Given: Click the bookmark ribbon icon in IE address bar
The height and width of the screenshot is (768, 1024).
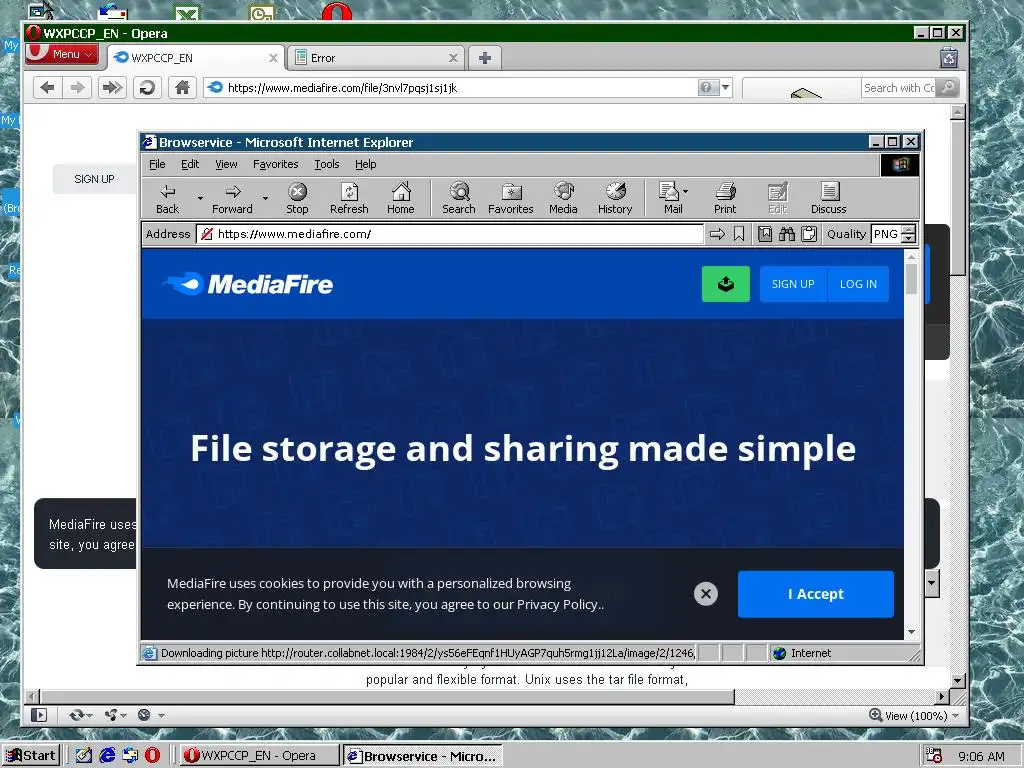Looking at the screenshot, I should click(739, 234).
